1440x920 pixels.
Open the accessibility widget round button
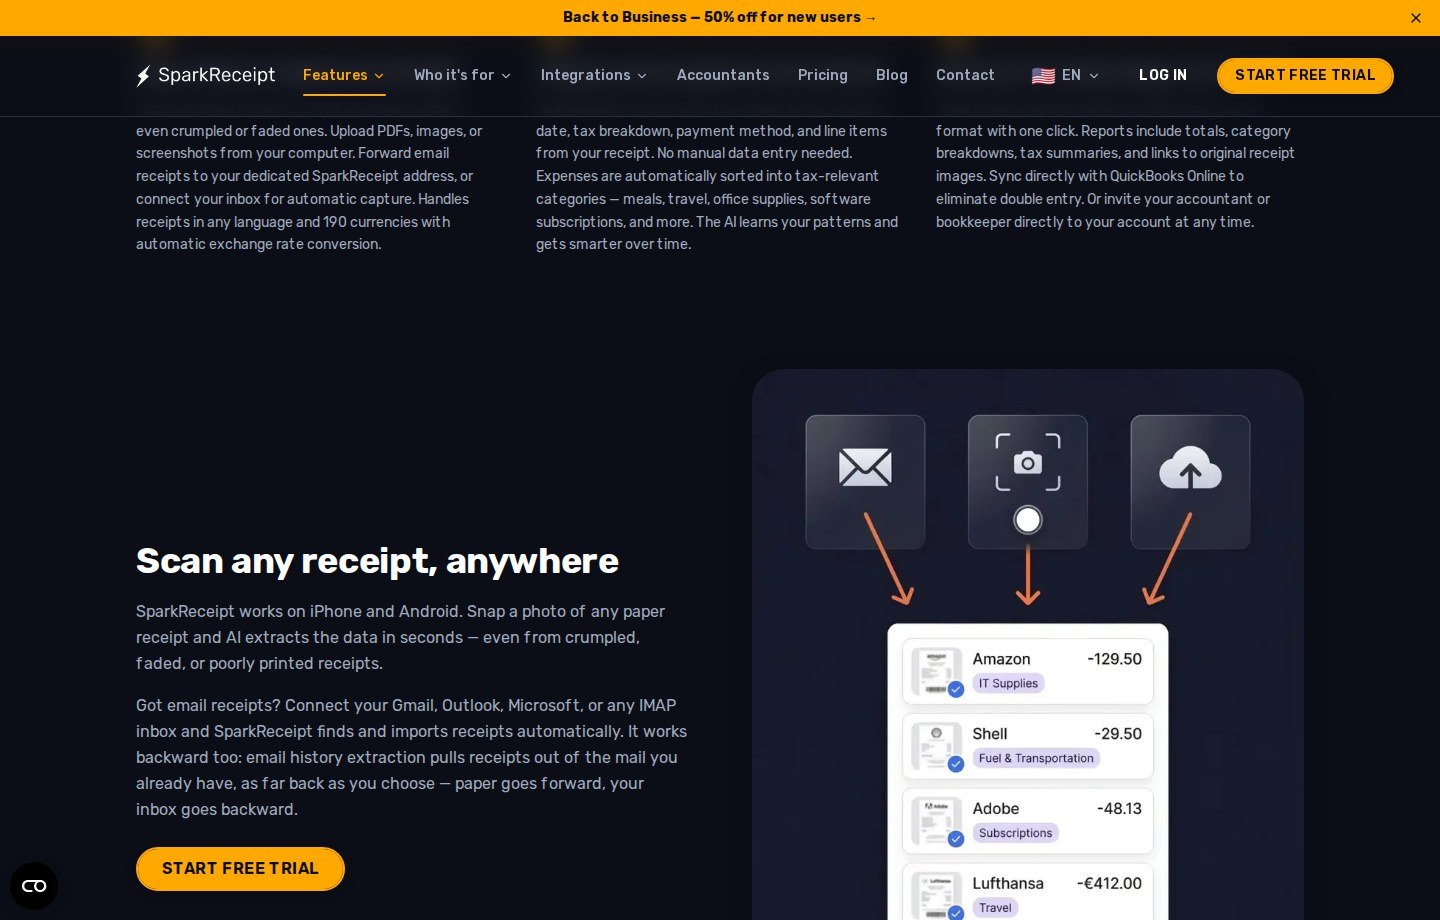34,886
